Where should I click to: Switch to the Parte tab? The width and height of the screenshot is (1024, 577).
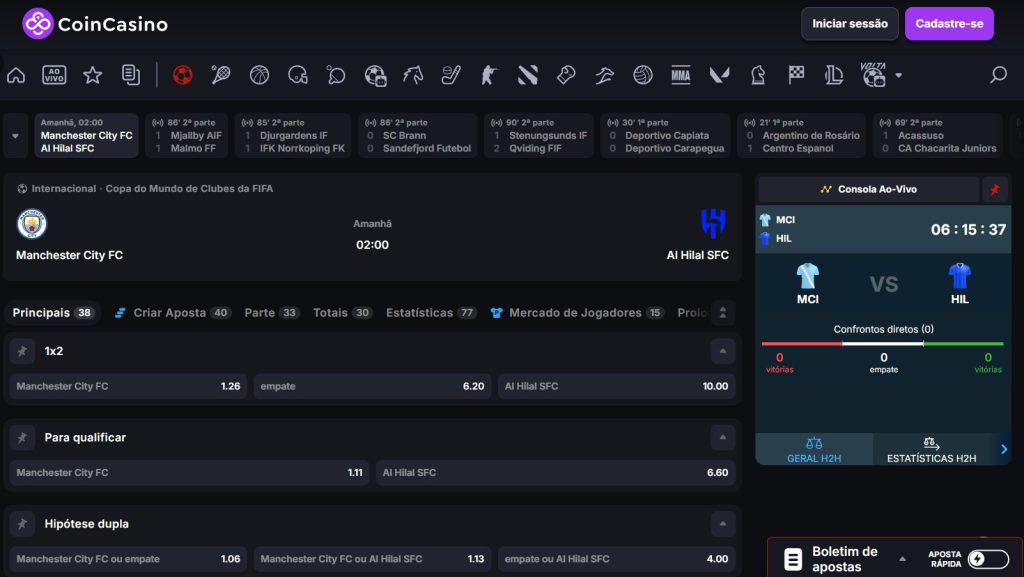272,313
